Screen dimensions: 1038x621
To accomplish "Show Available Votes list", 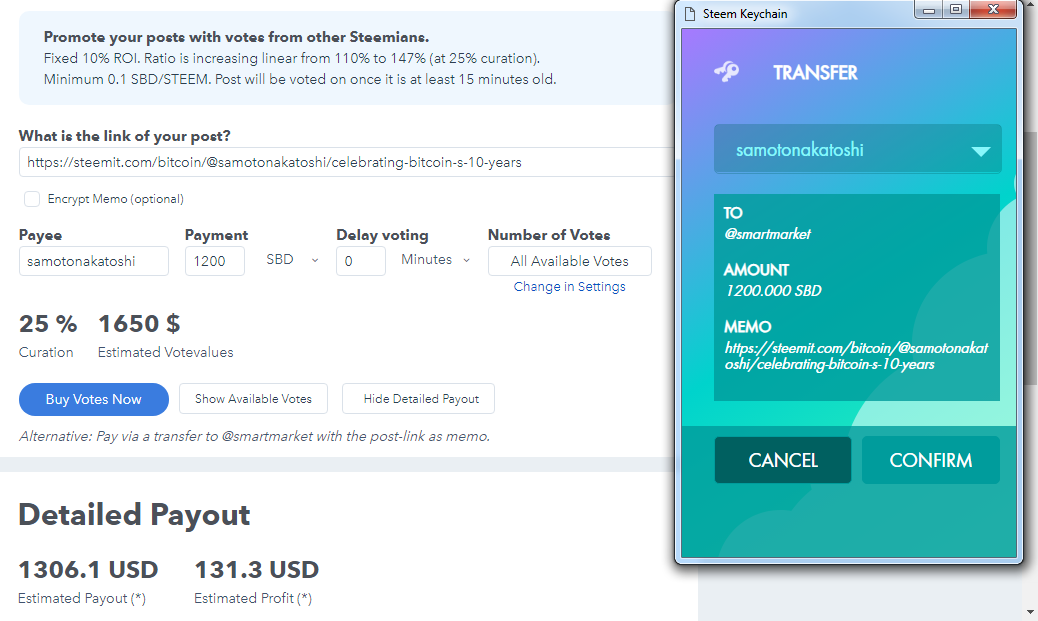I will click(x=253, y=399).
